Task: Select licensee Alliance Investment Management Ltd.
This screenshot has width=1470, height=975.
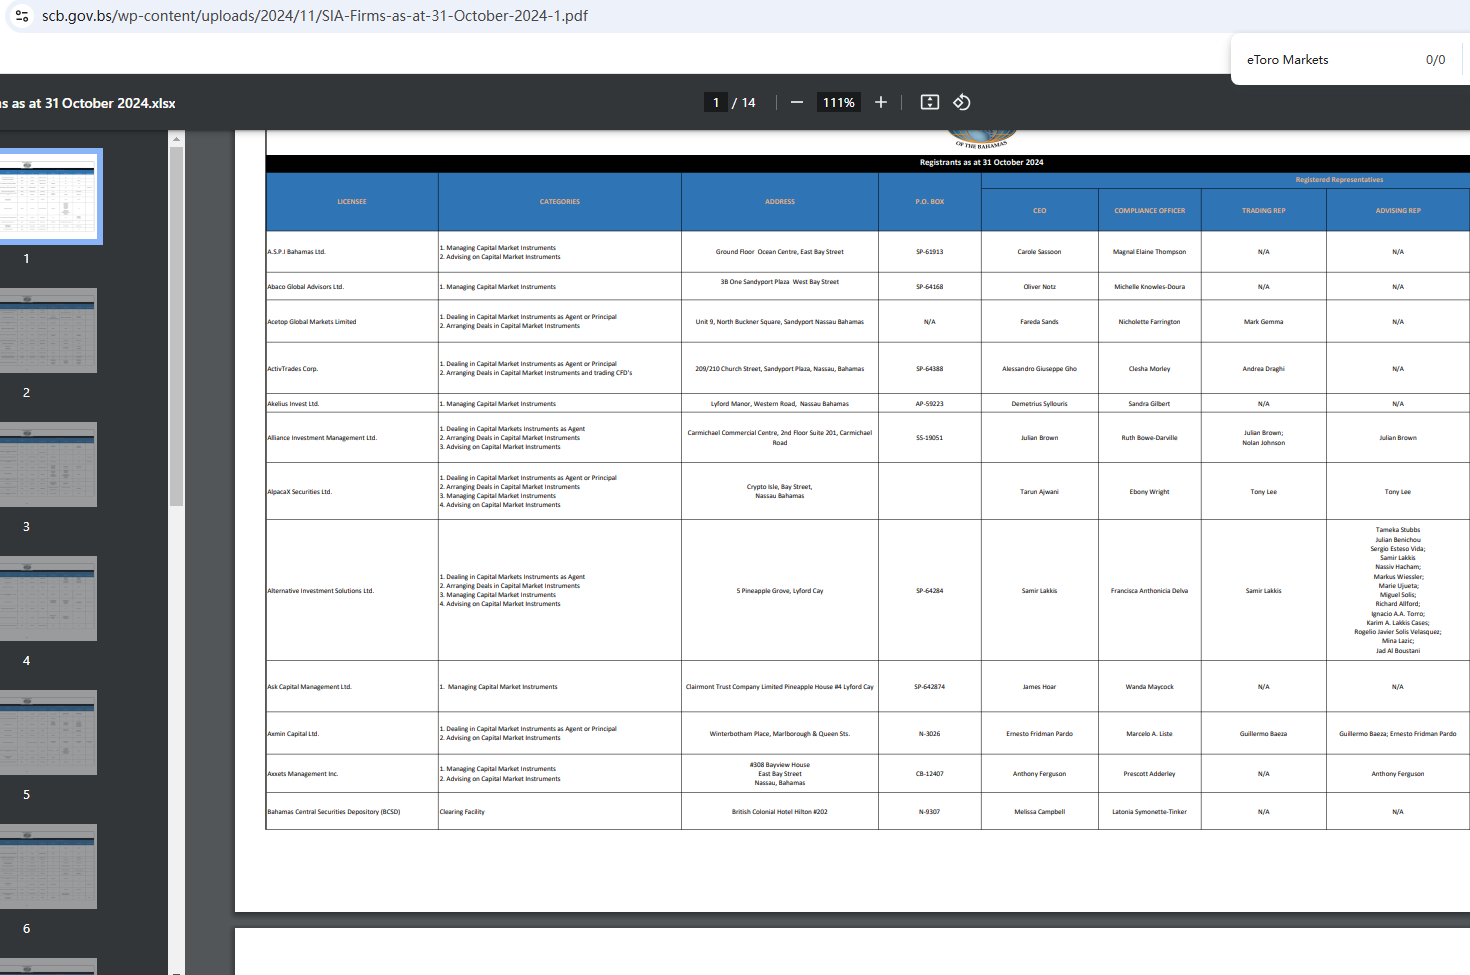Action: click(x=322, y=438)
